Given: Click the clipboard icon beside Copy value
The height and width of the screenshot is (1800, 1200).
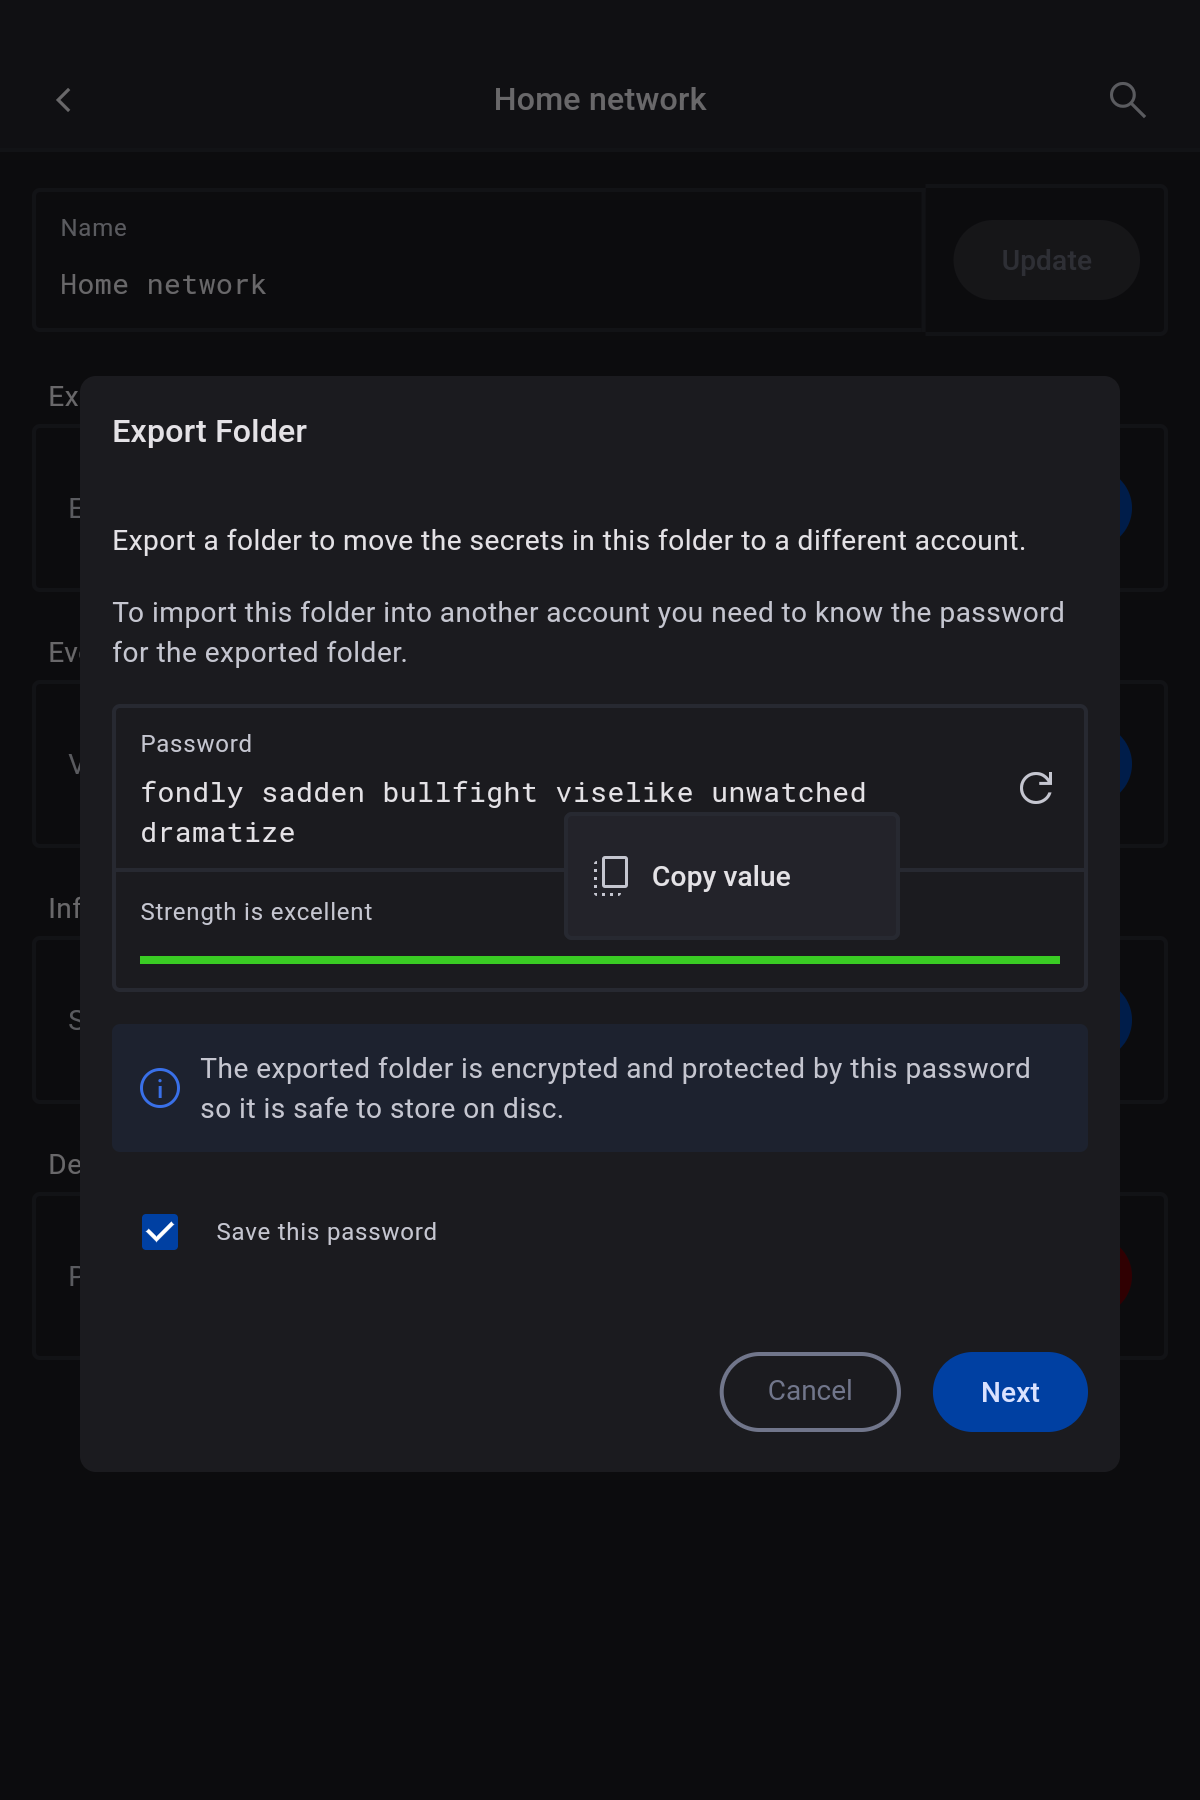Looking at the screenshot, I should click(610, 876).
